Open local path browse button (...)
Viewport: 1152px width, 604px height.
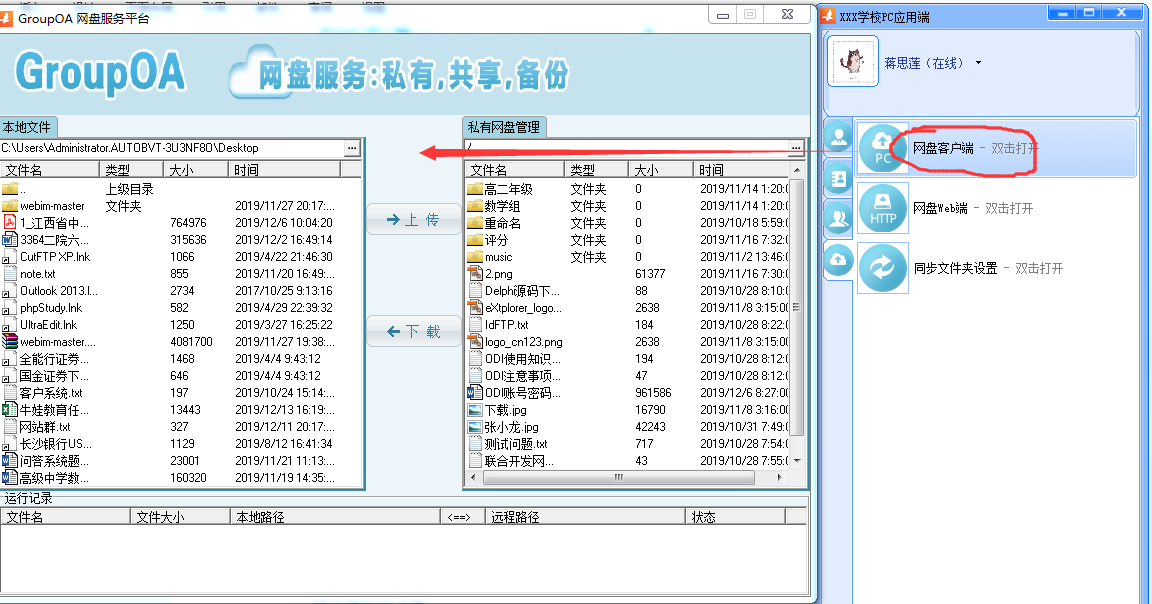tap(351, 148)
